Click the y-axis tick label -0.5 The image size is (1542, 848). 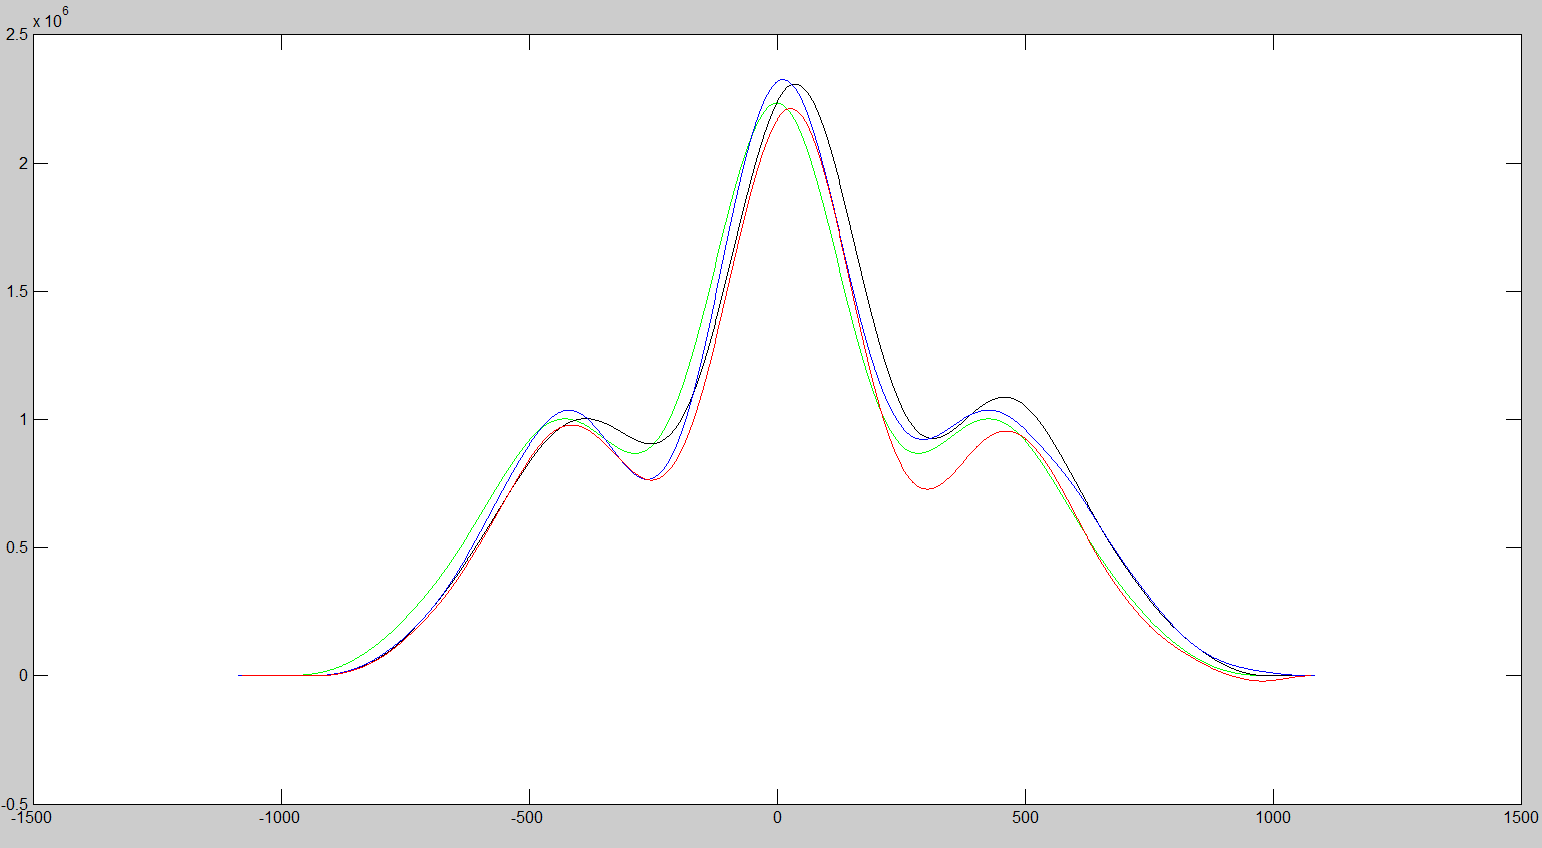[x=15, y=803]
